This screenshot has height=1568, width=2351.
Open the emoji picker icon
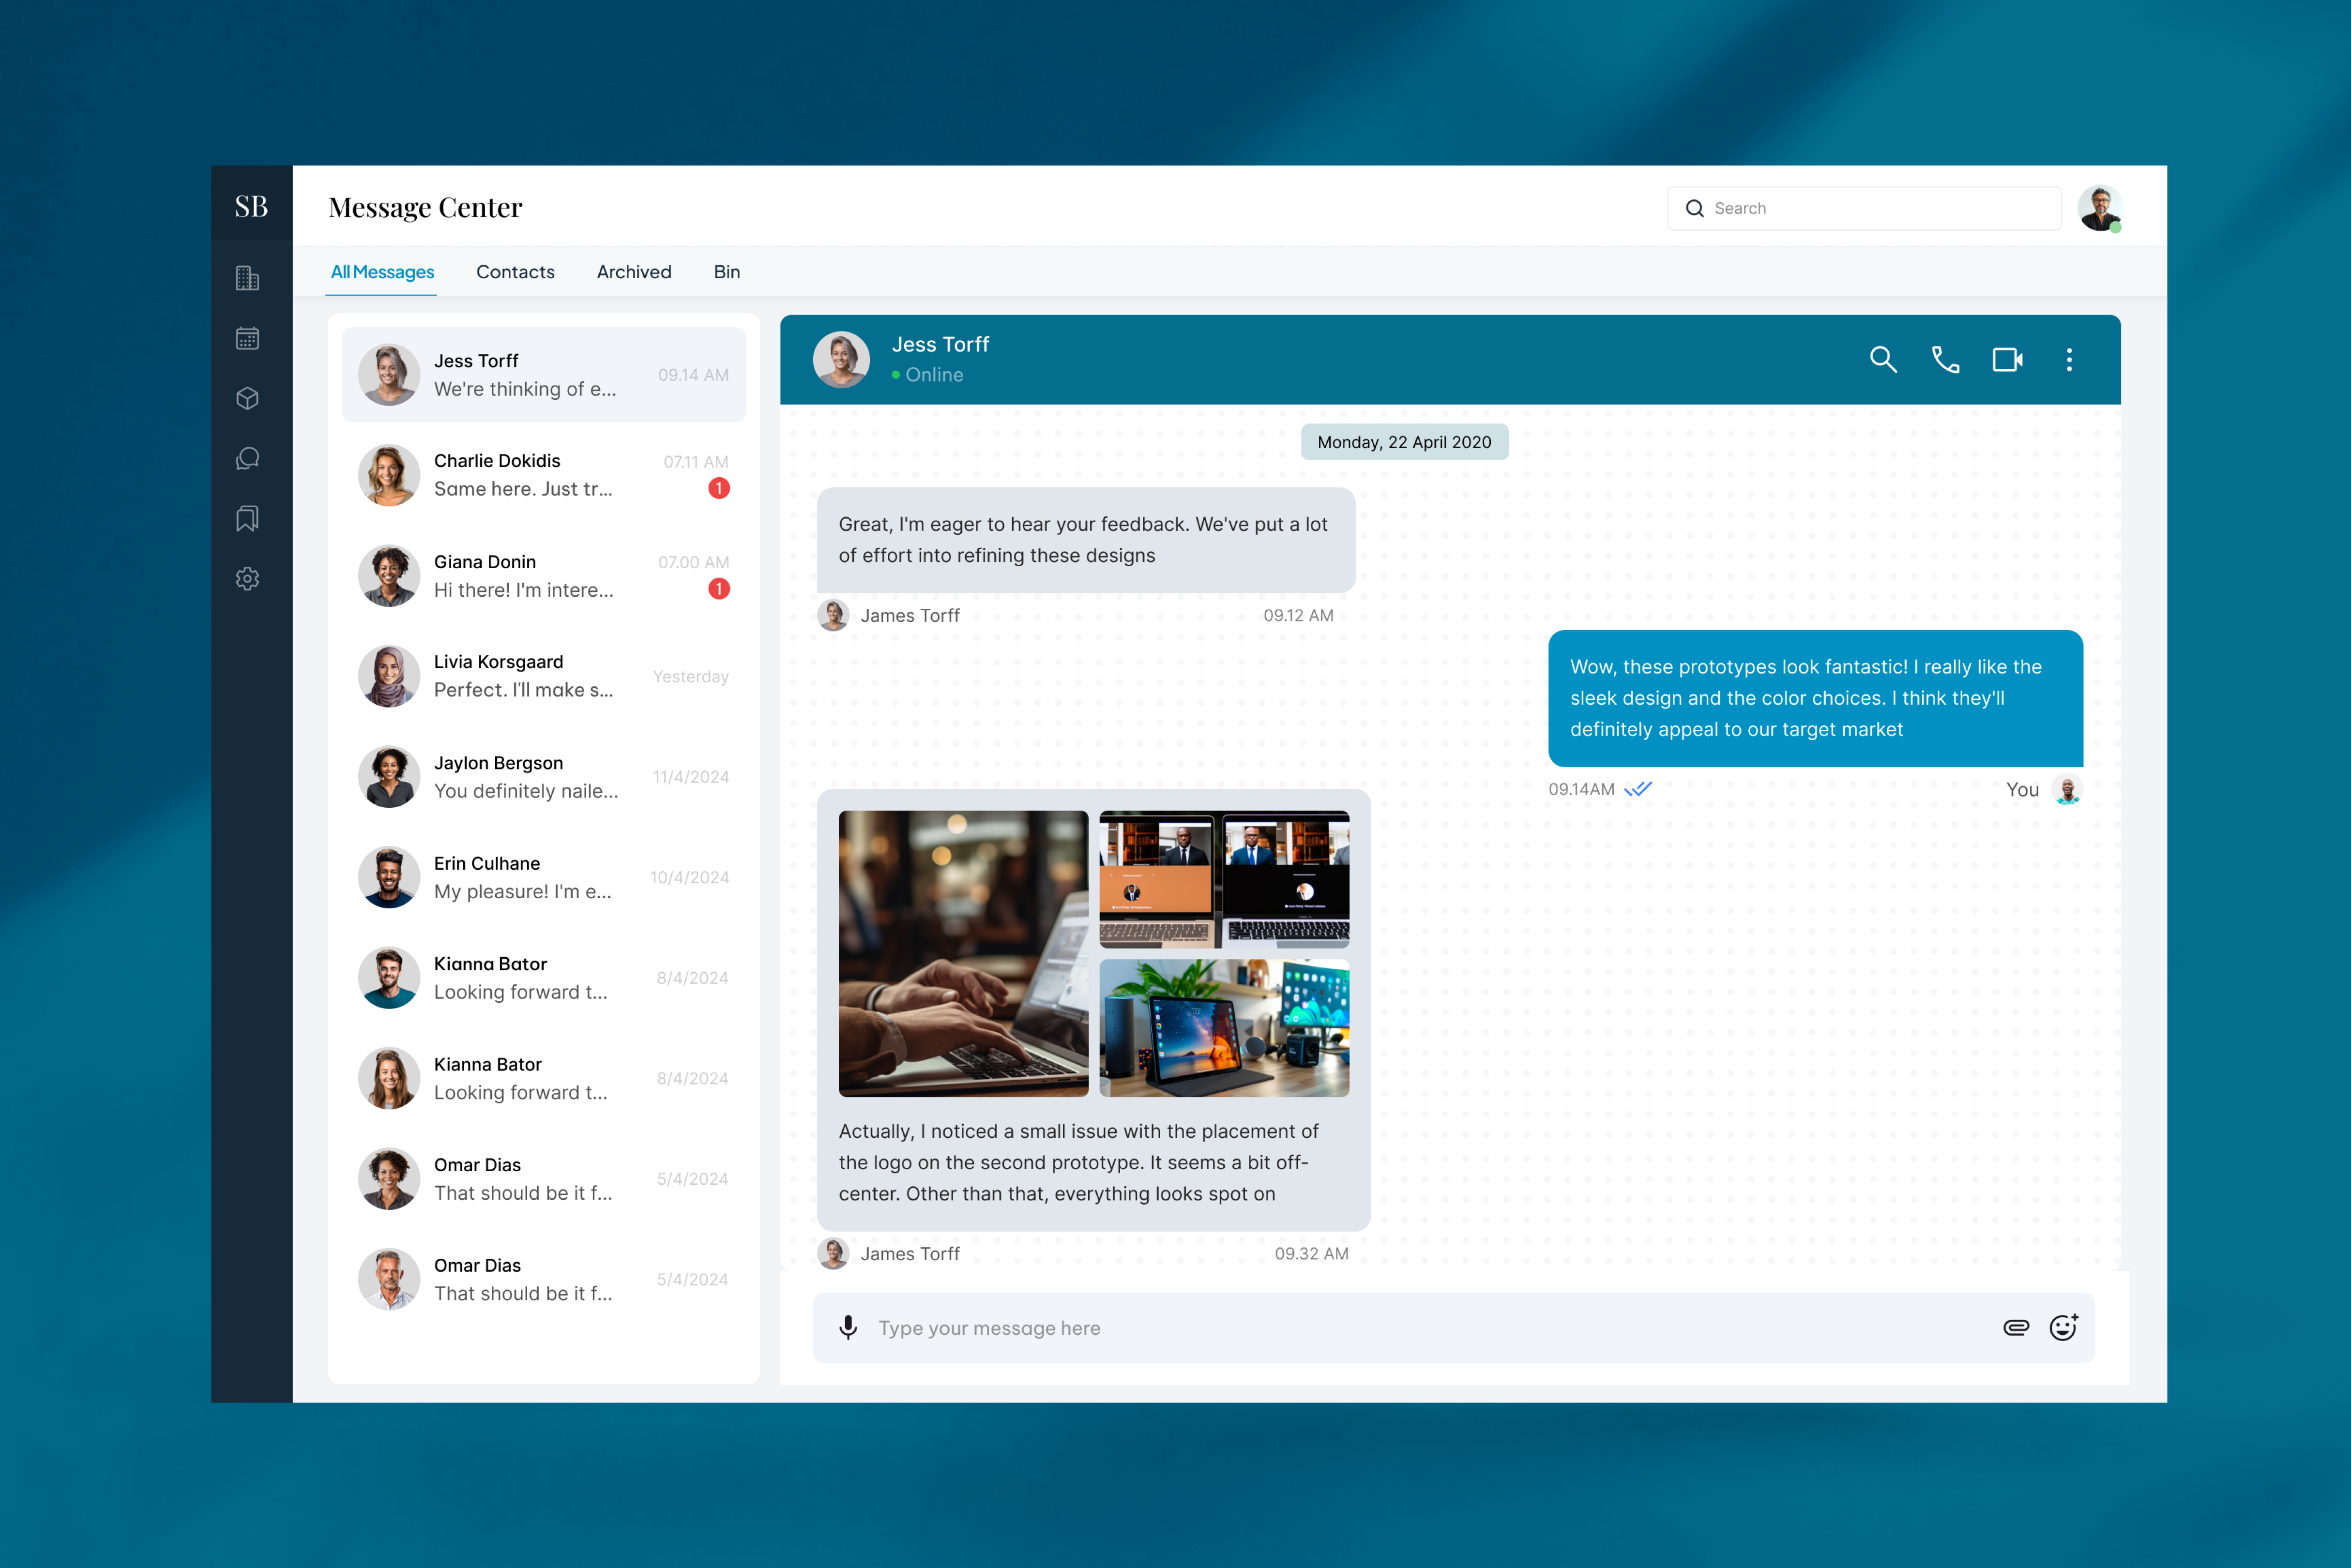pos(2063,1327)
